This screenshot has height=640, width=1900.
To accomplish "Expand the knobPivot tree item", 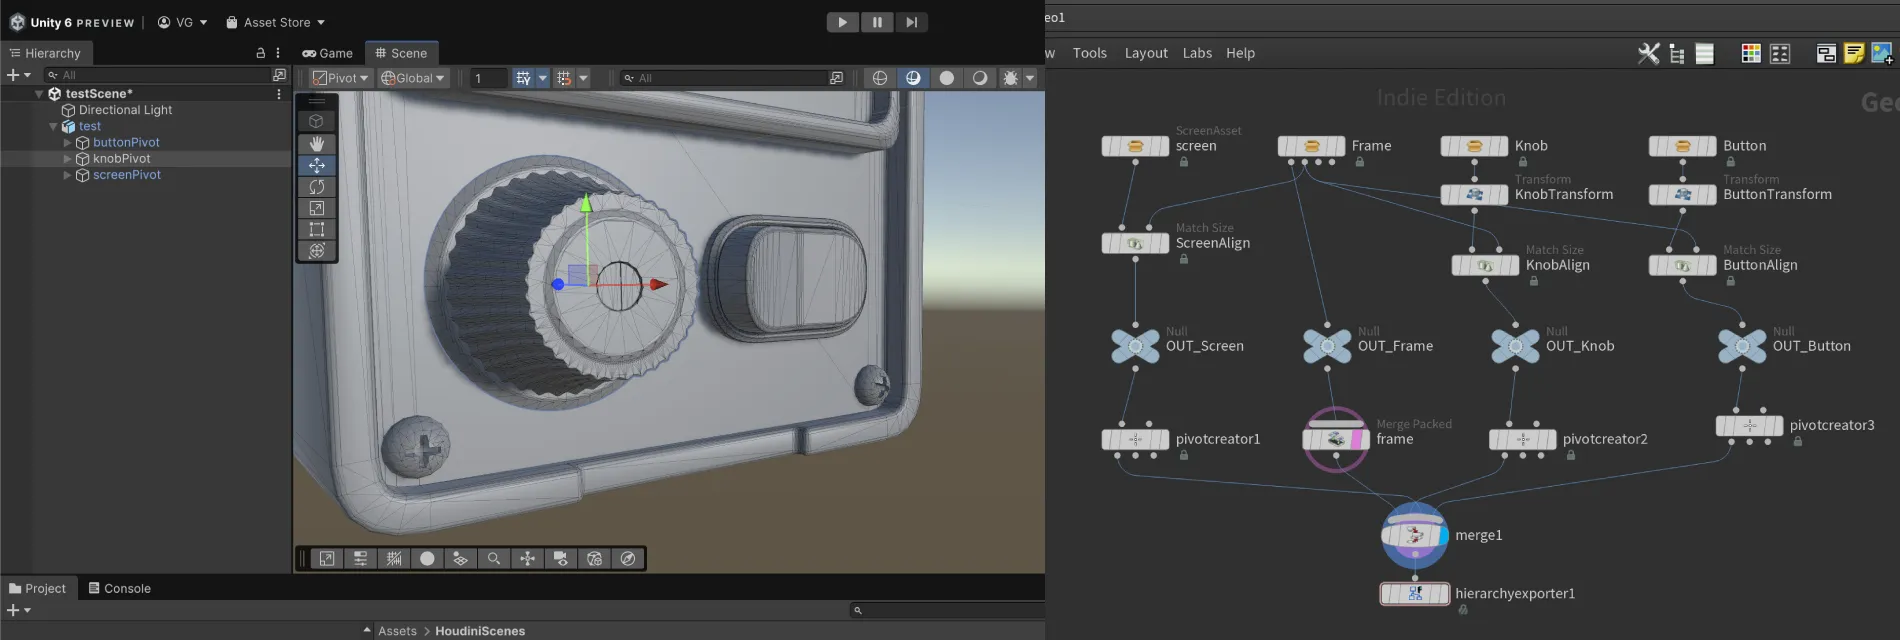I will pos(67,159).
